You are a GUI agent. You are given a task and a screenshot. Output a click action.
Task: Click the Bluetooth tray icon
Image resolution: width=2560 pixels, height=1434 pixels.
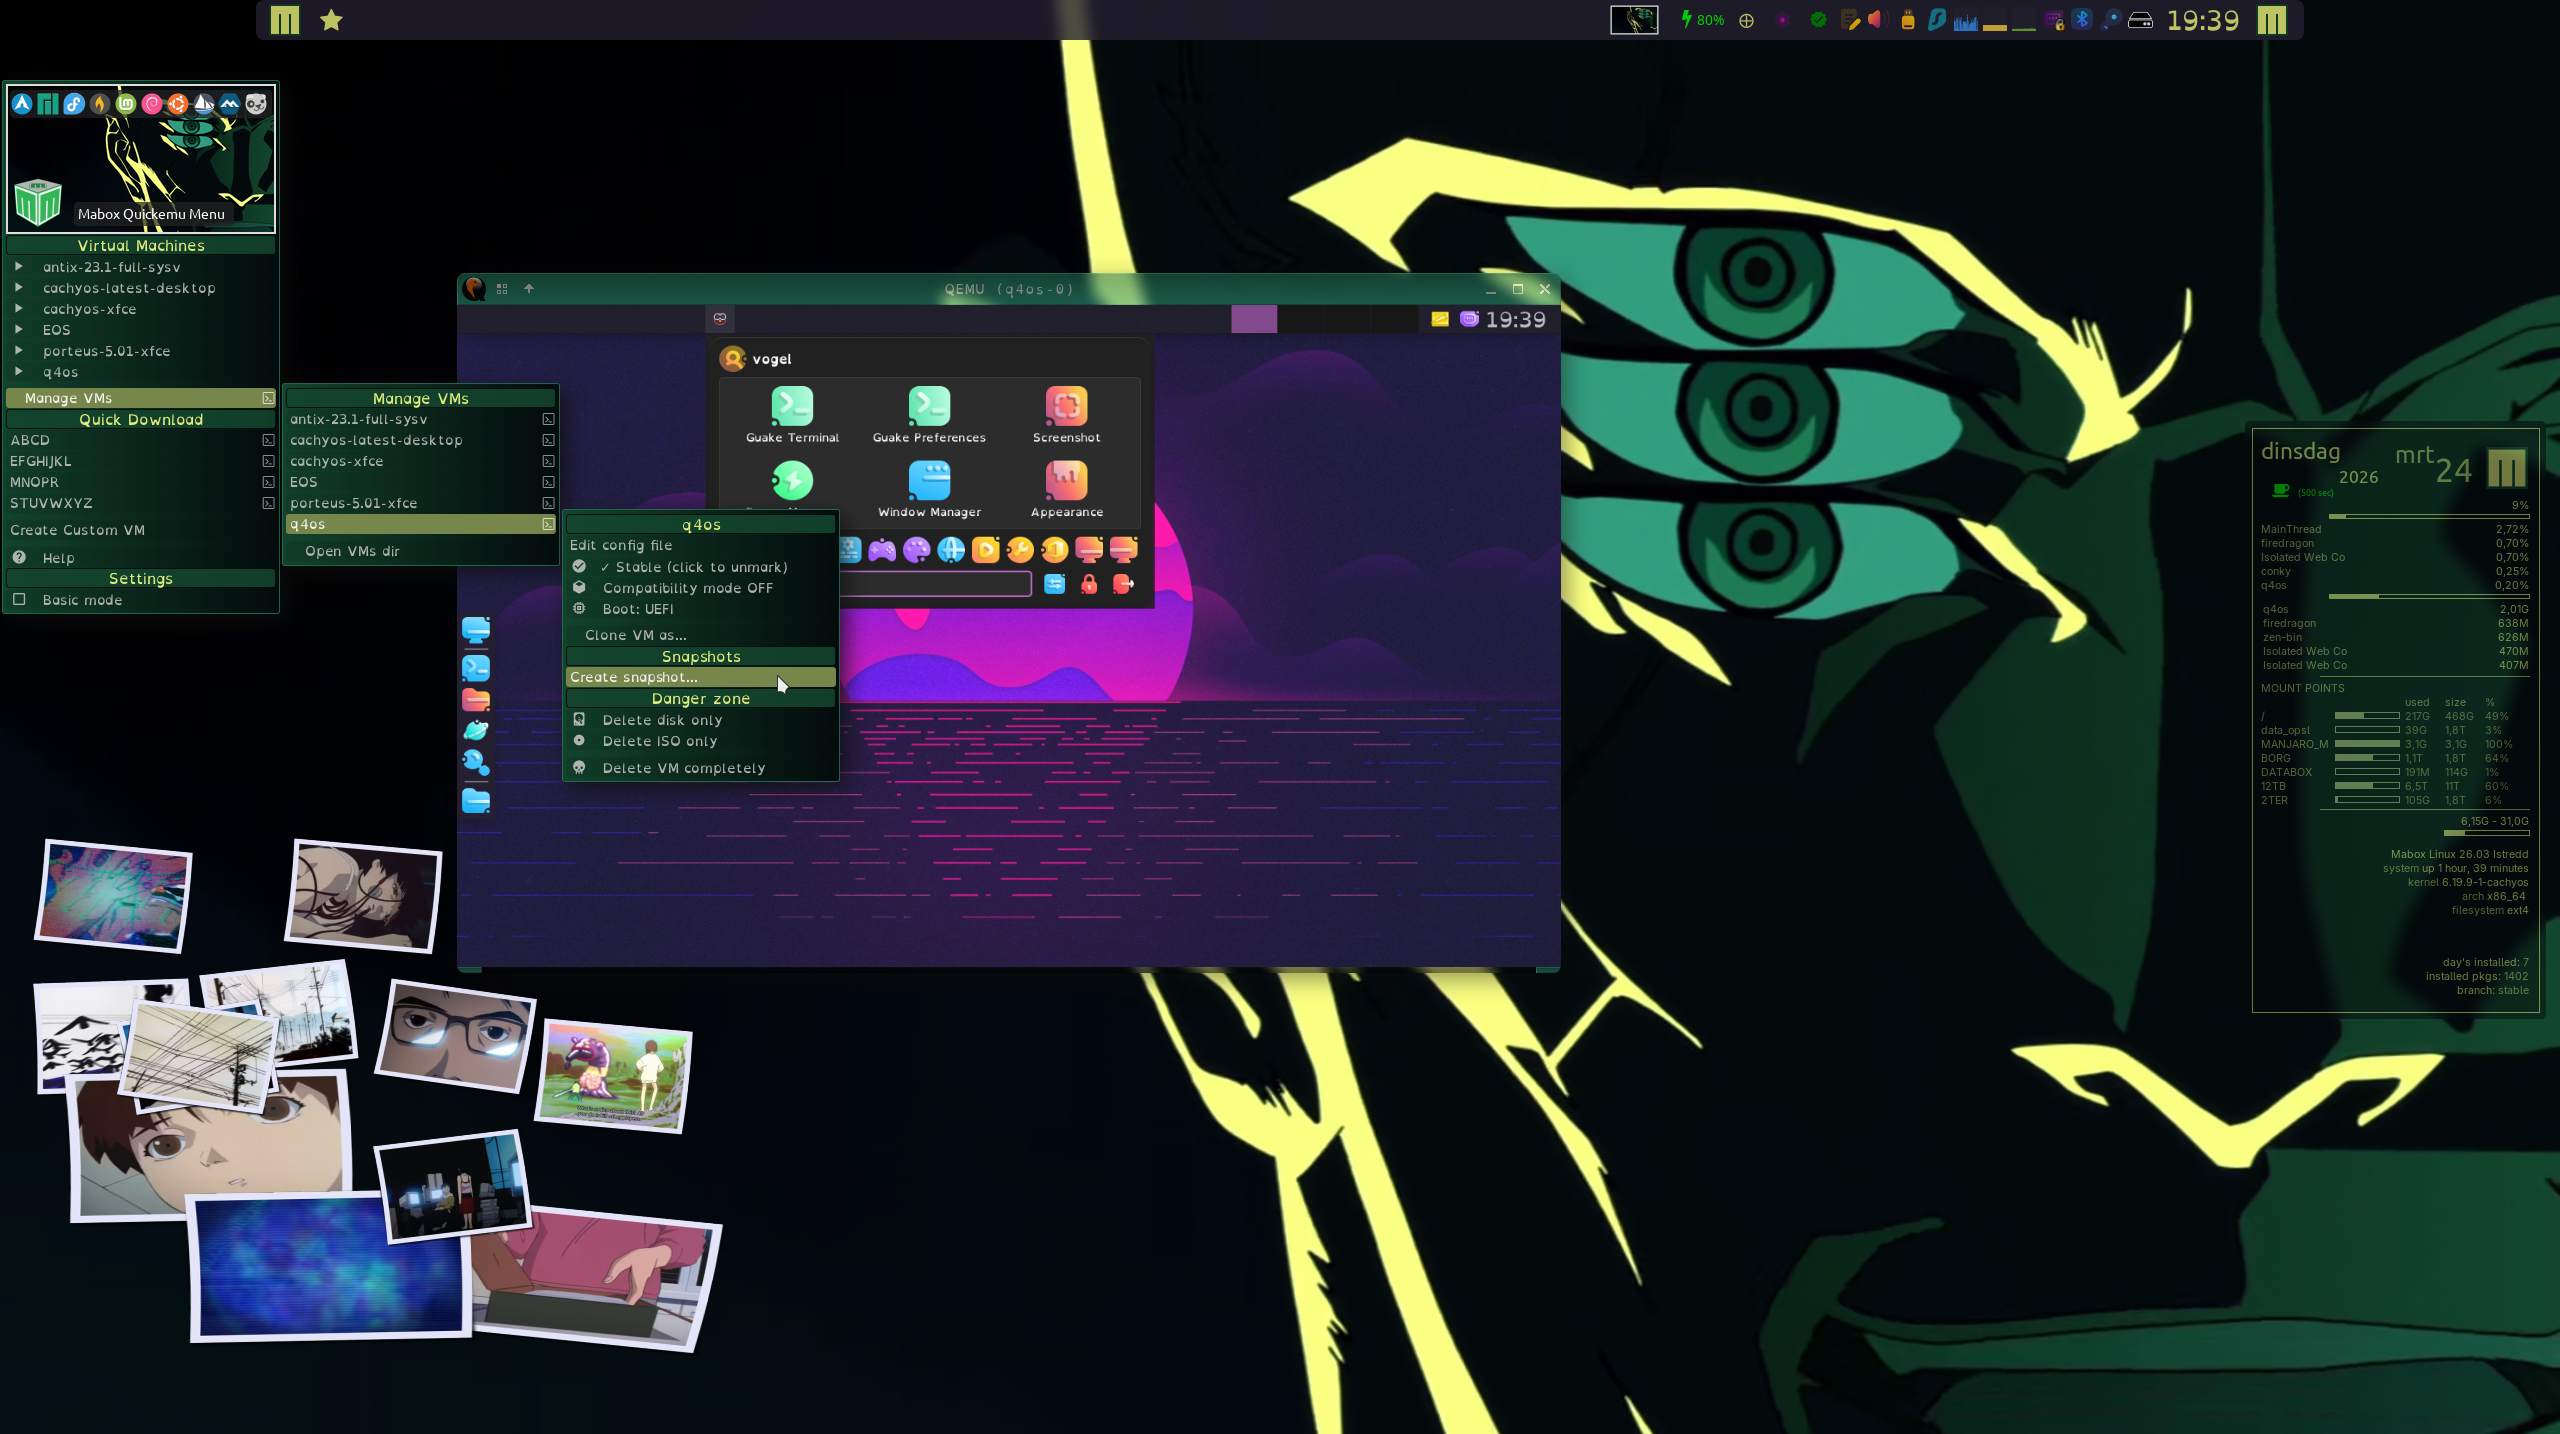2082,20
